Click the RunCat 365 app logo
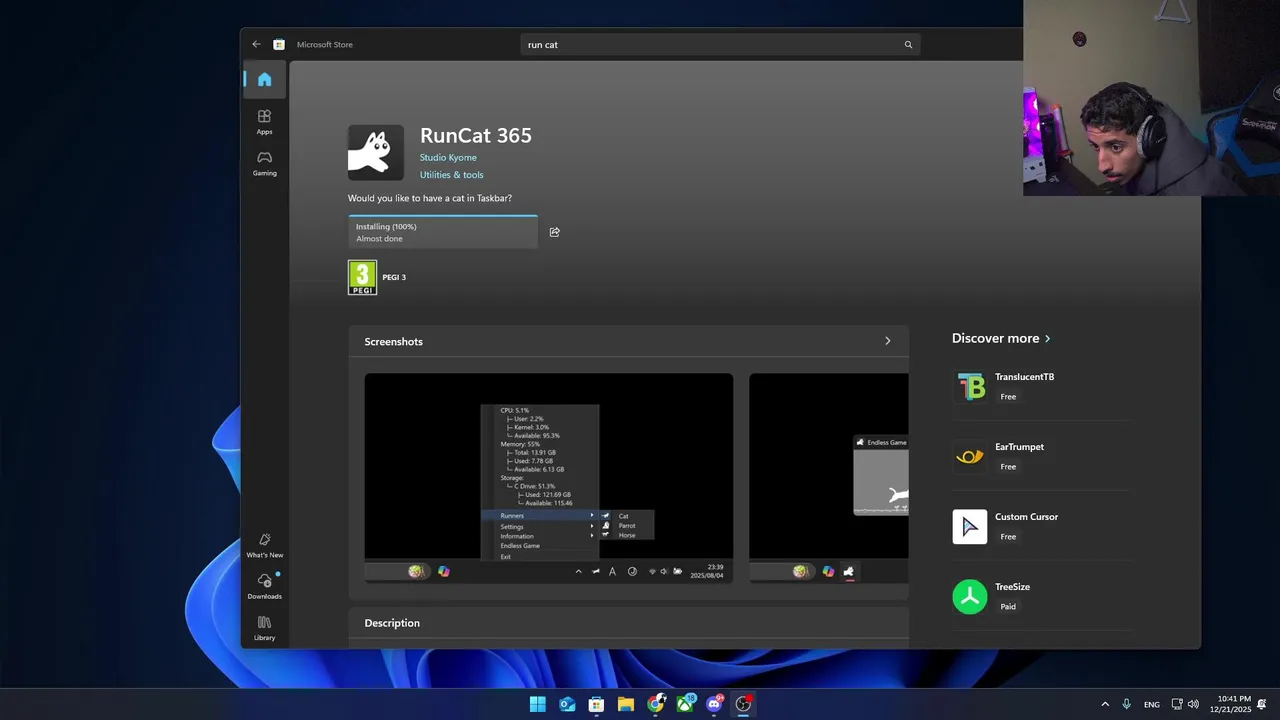 pyautogui.click(x=376, y=152)
